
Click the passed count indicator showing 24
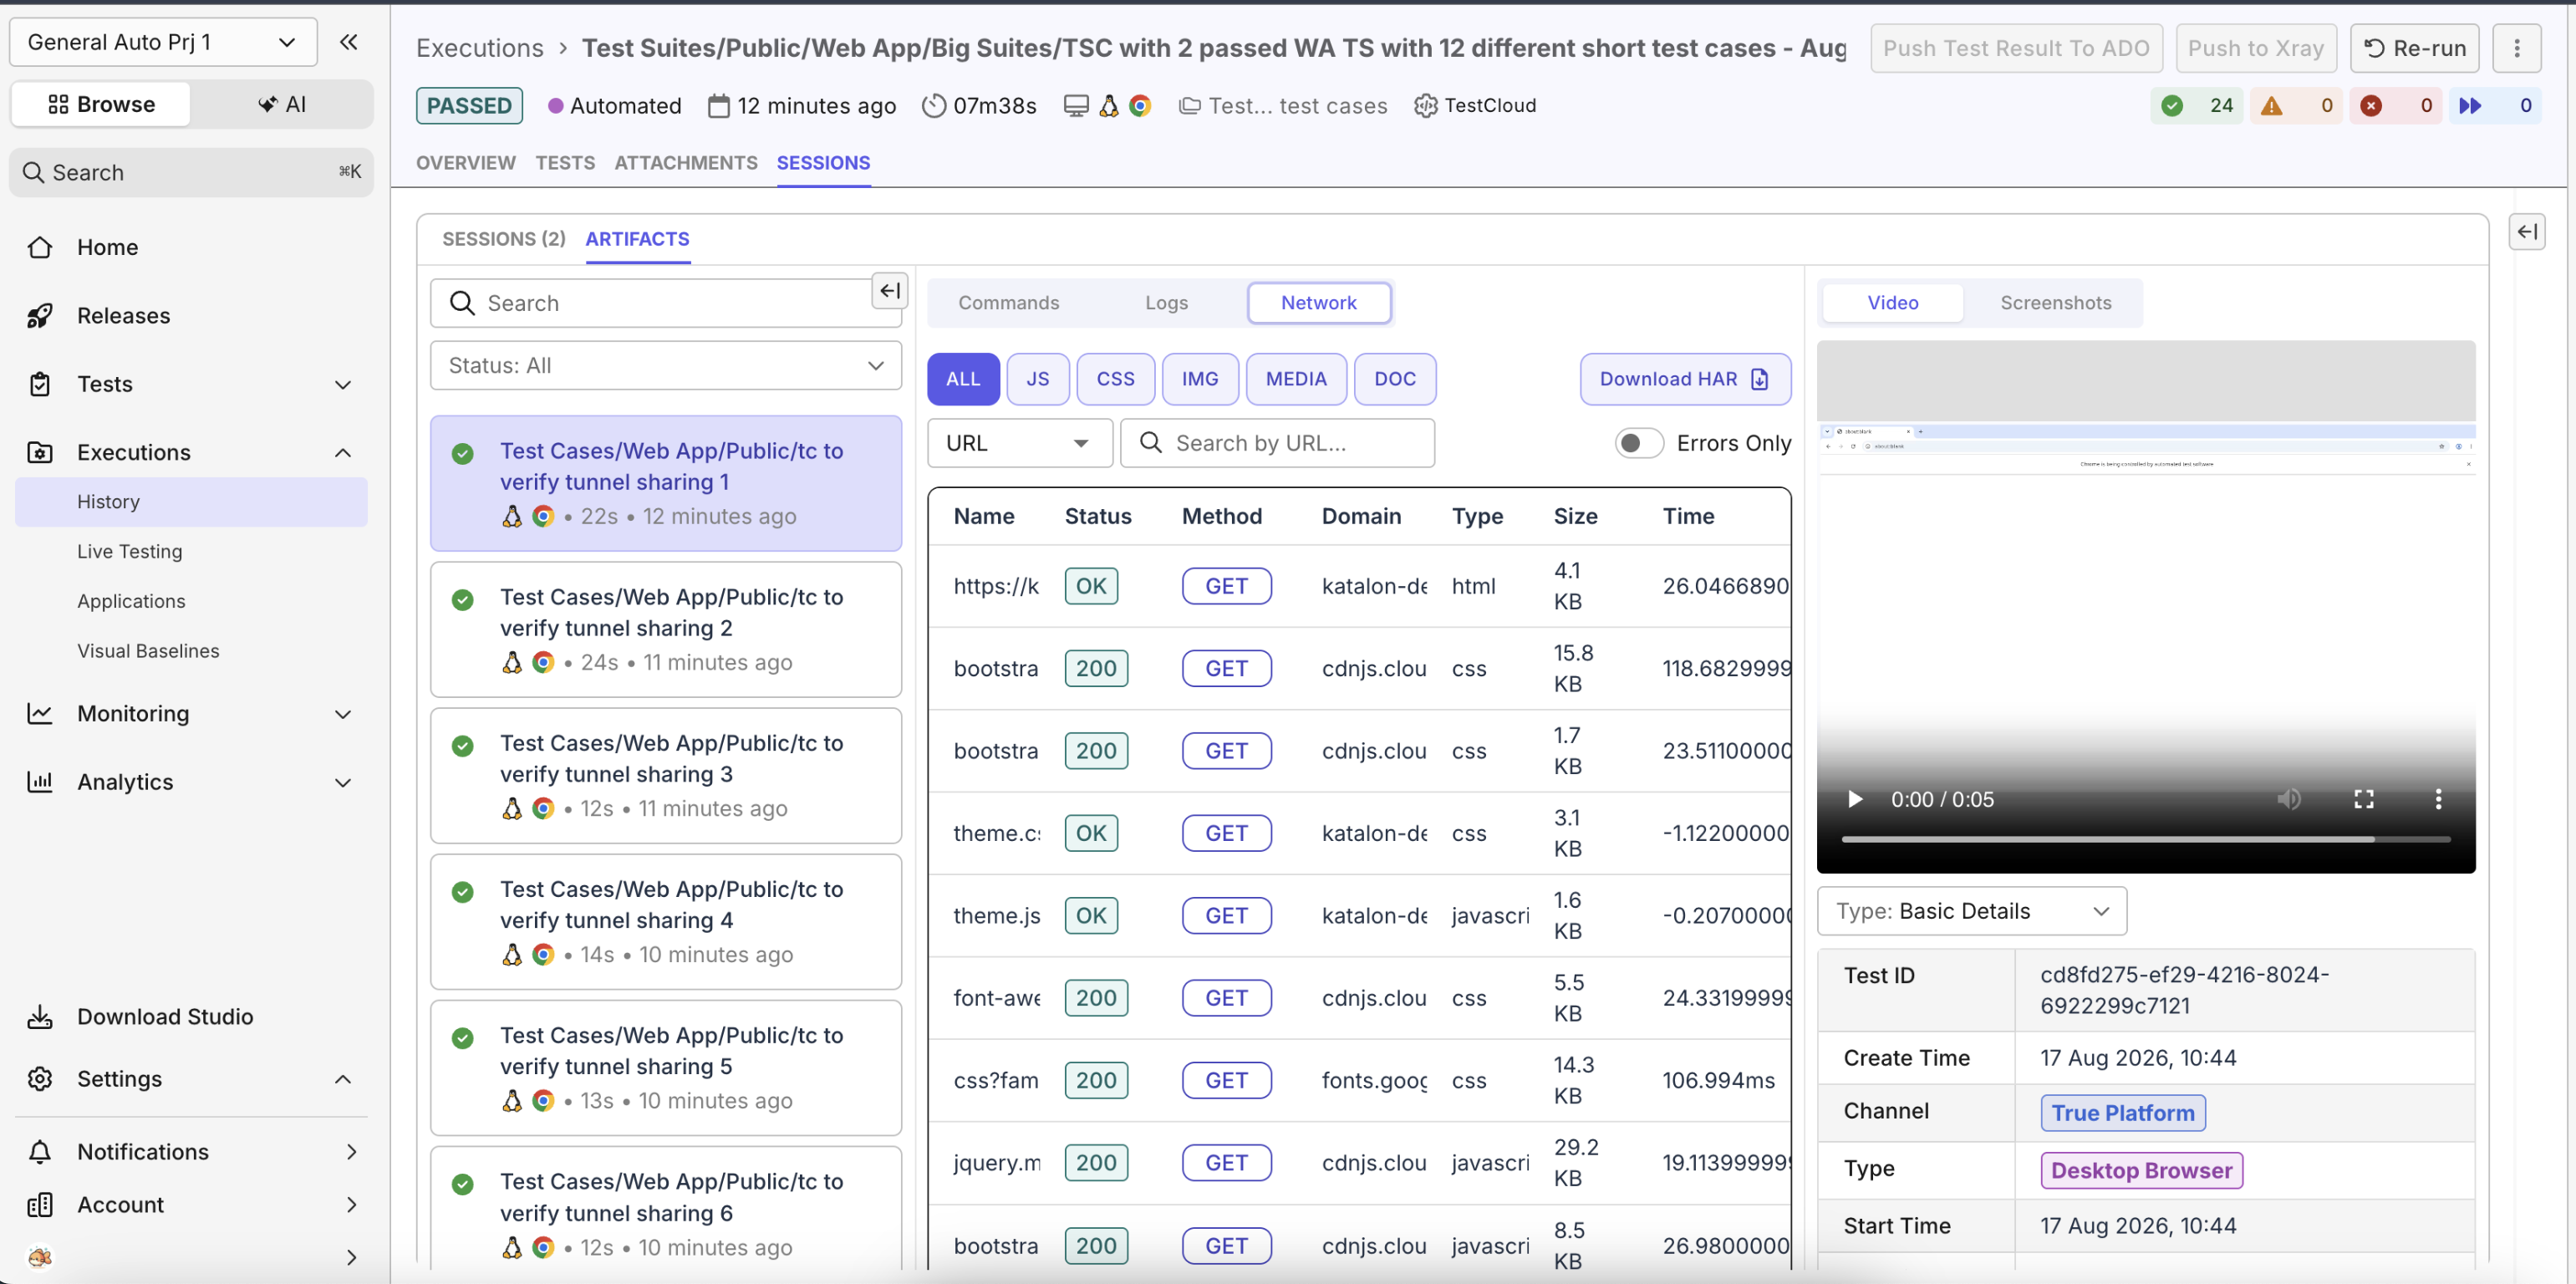[2197, 105]
